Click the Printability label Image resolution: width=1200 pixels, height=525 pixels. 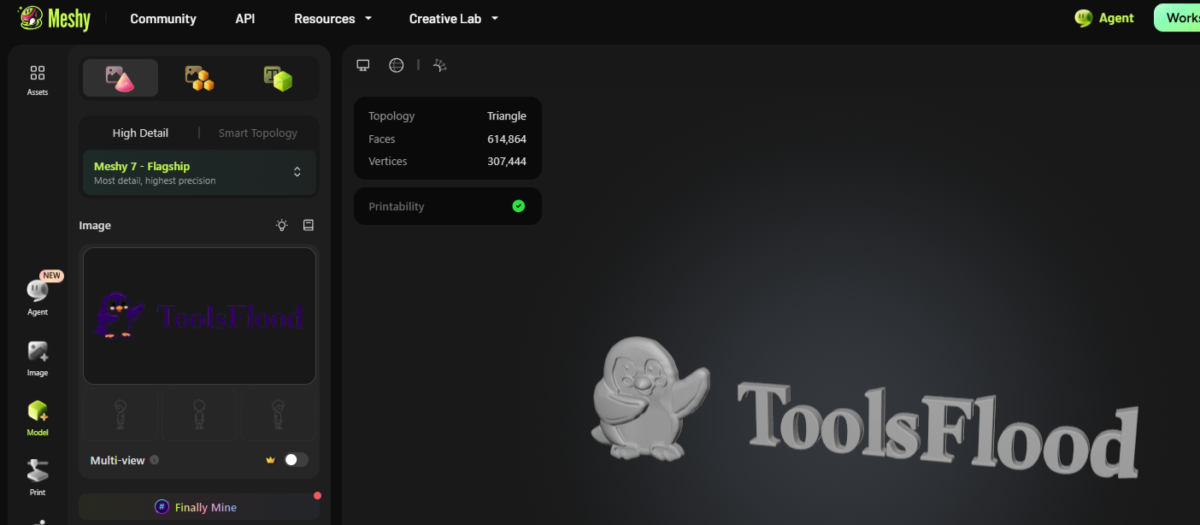point(396,207)
